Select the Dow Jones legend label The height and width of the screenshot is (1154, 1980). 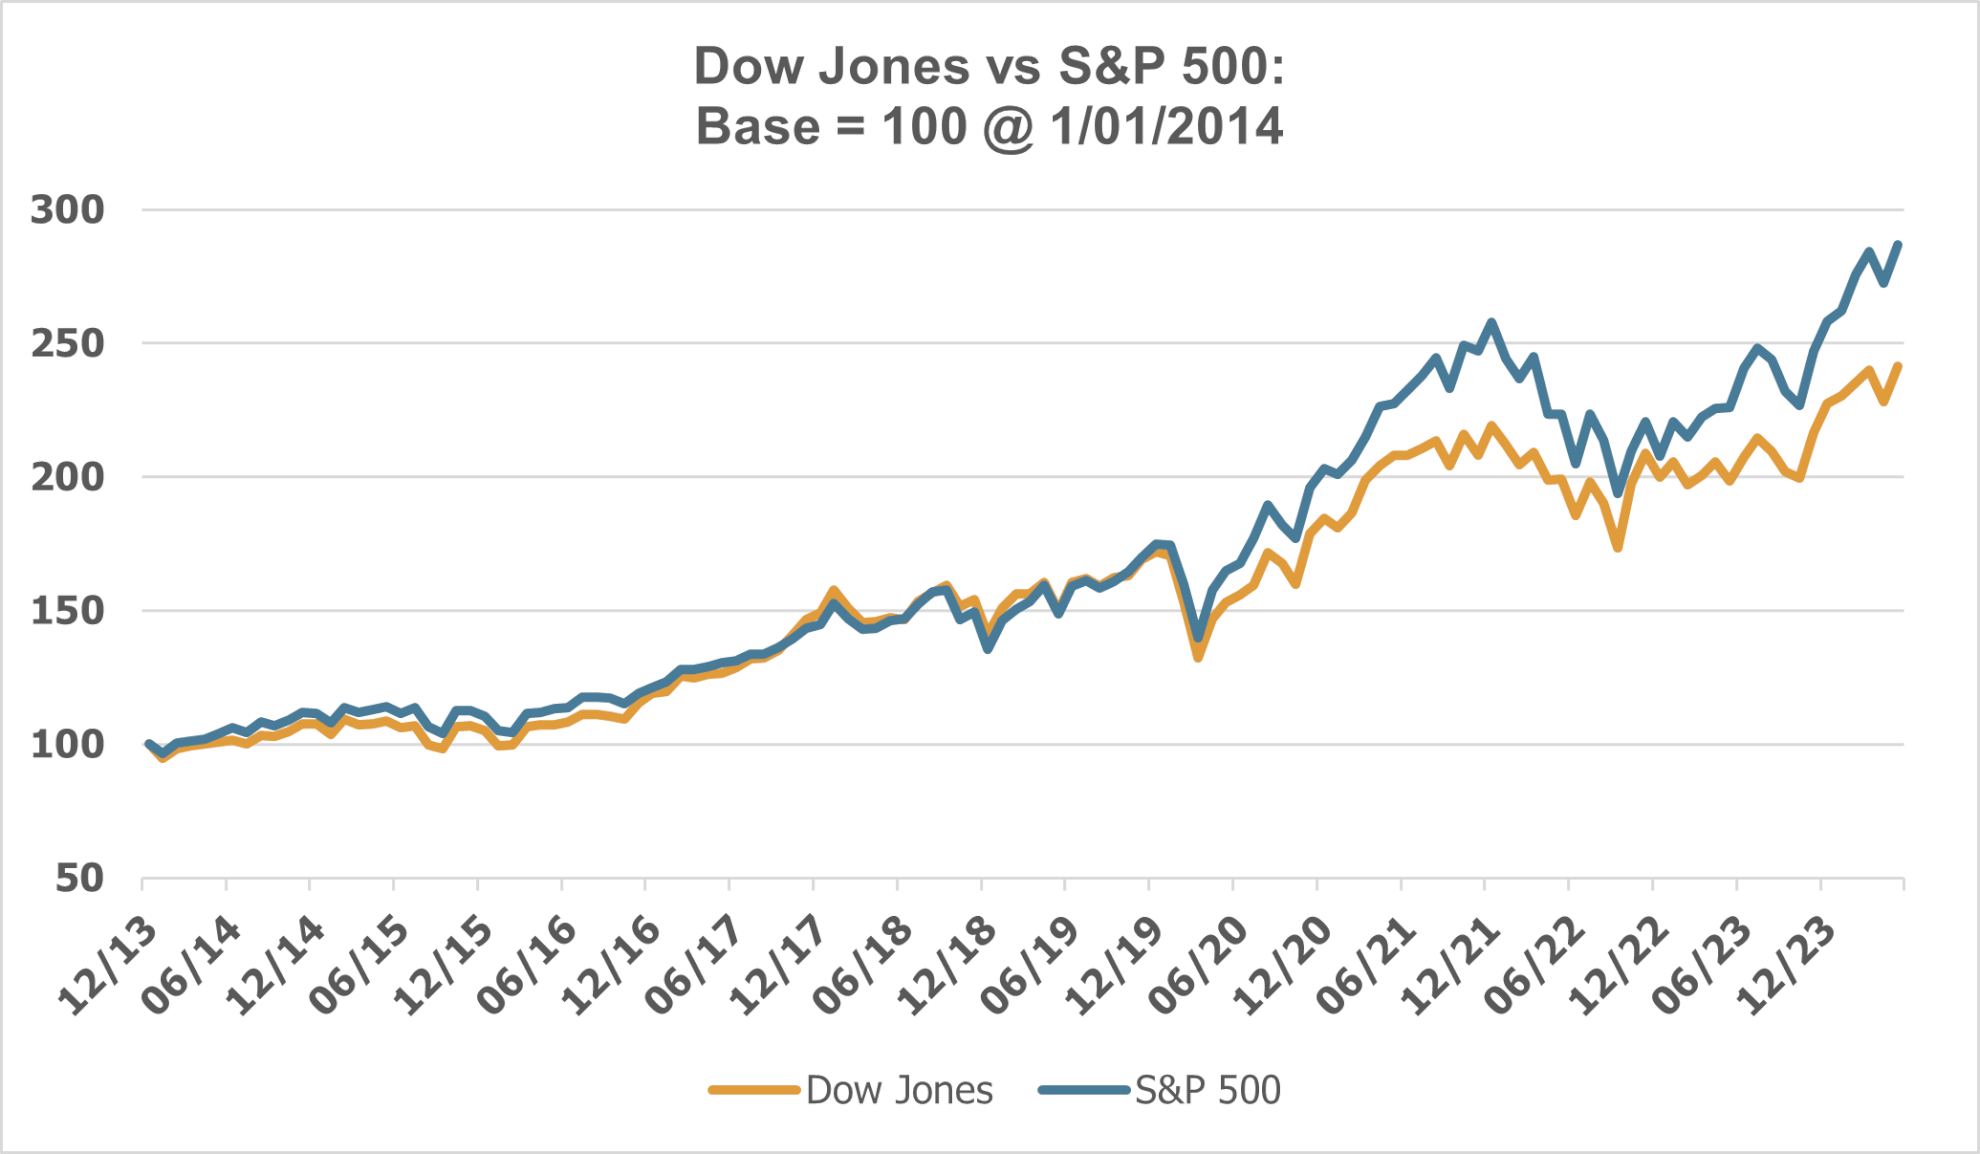tap(899, 1090)
